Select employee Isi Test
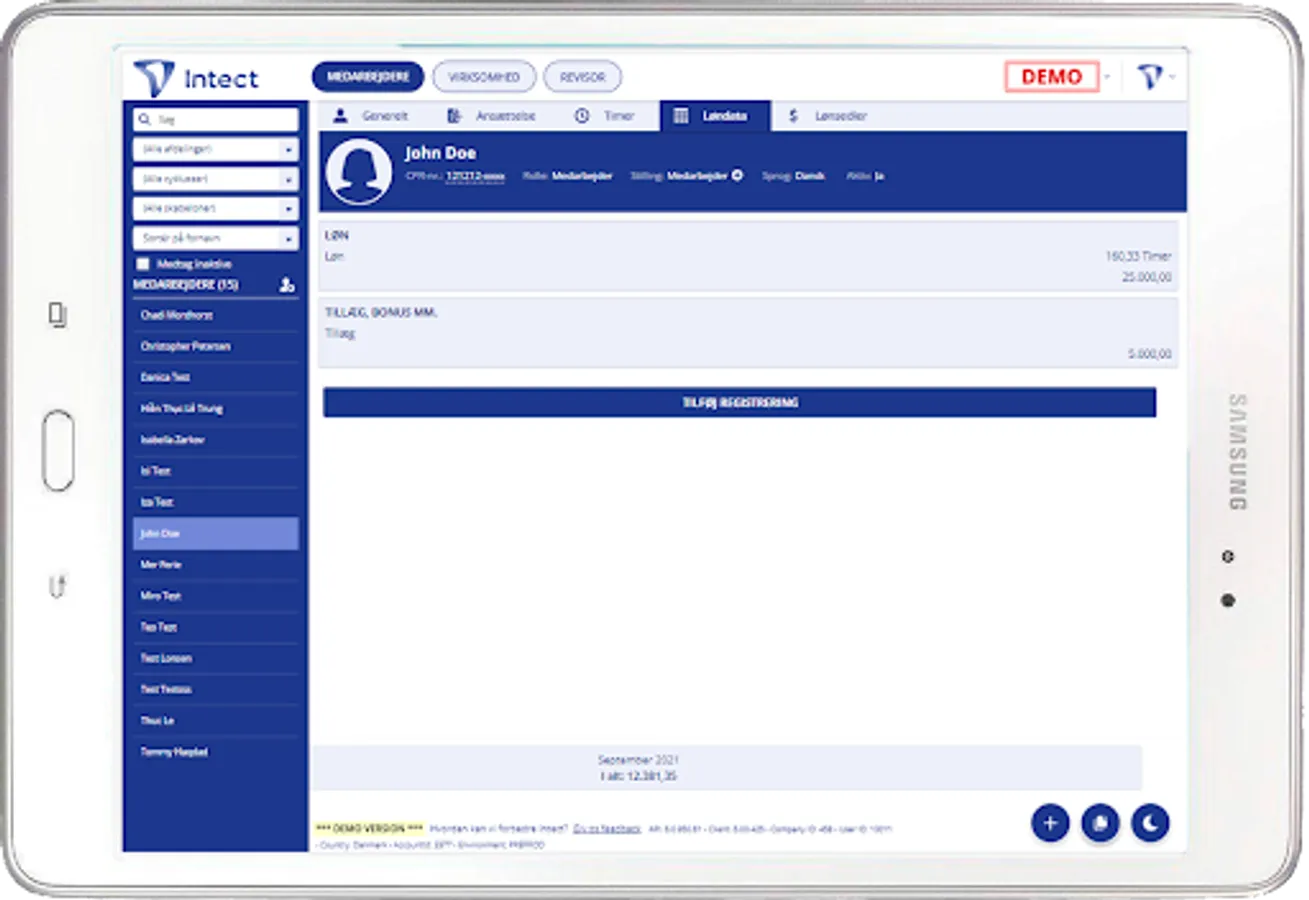This screenshot has width=1309, height=900. coord(215,470)
